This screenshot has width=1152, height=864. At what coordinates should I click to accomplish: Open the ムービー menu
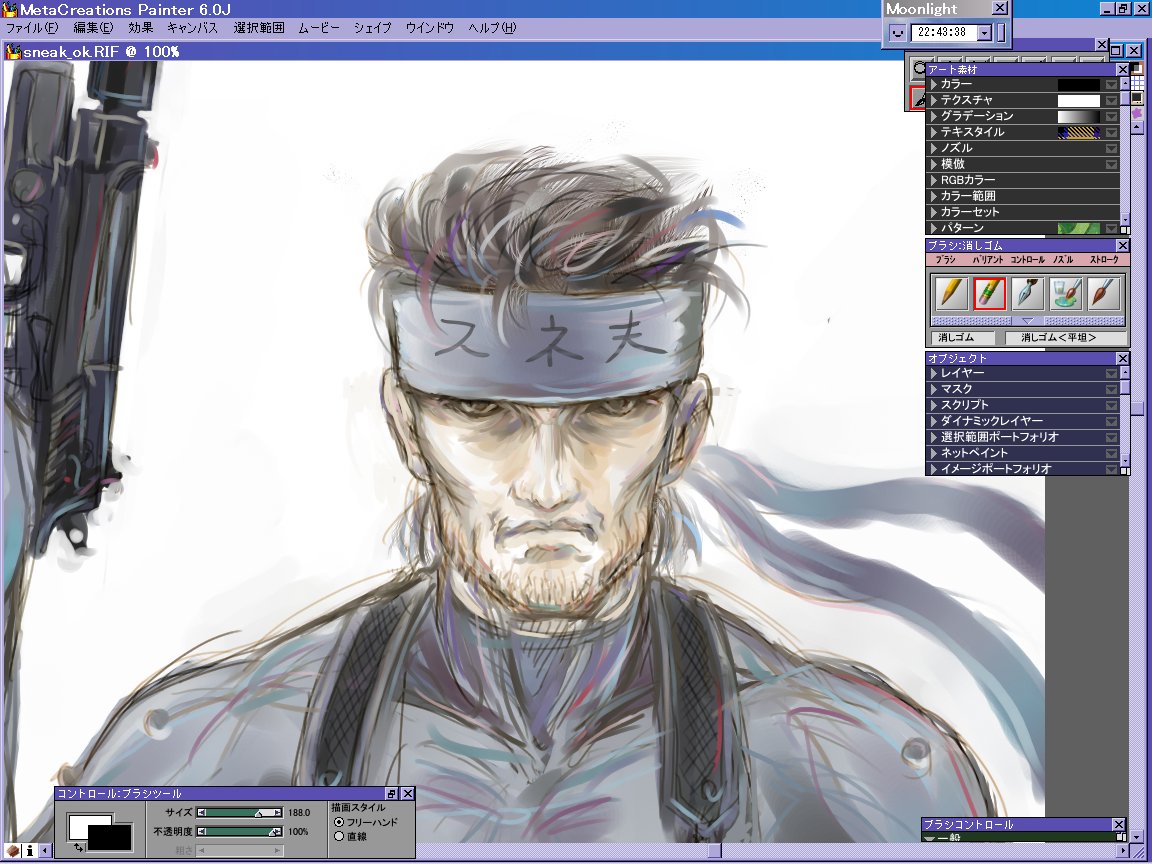click(319, 28)
